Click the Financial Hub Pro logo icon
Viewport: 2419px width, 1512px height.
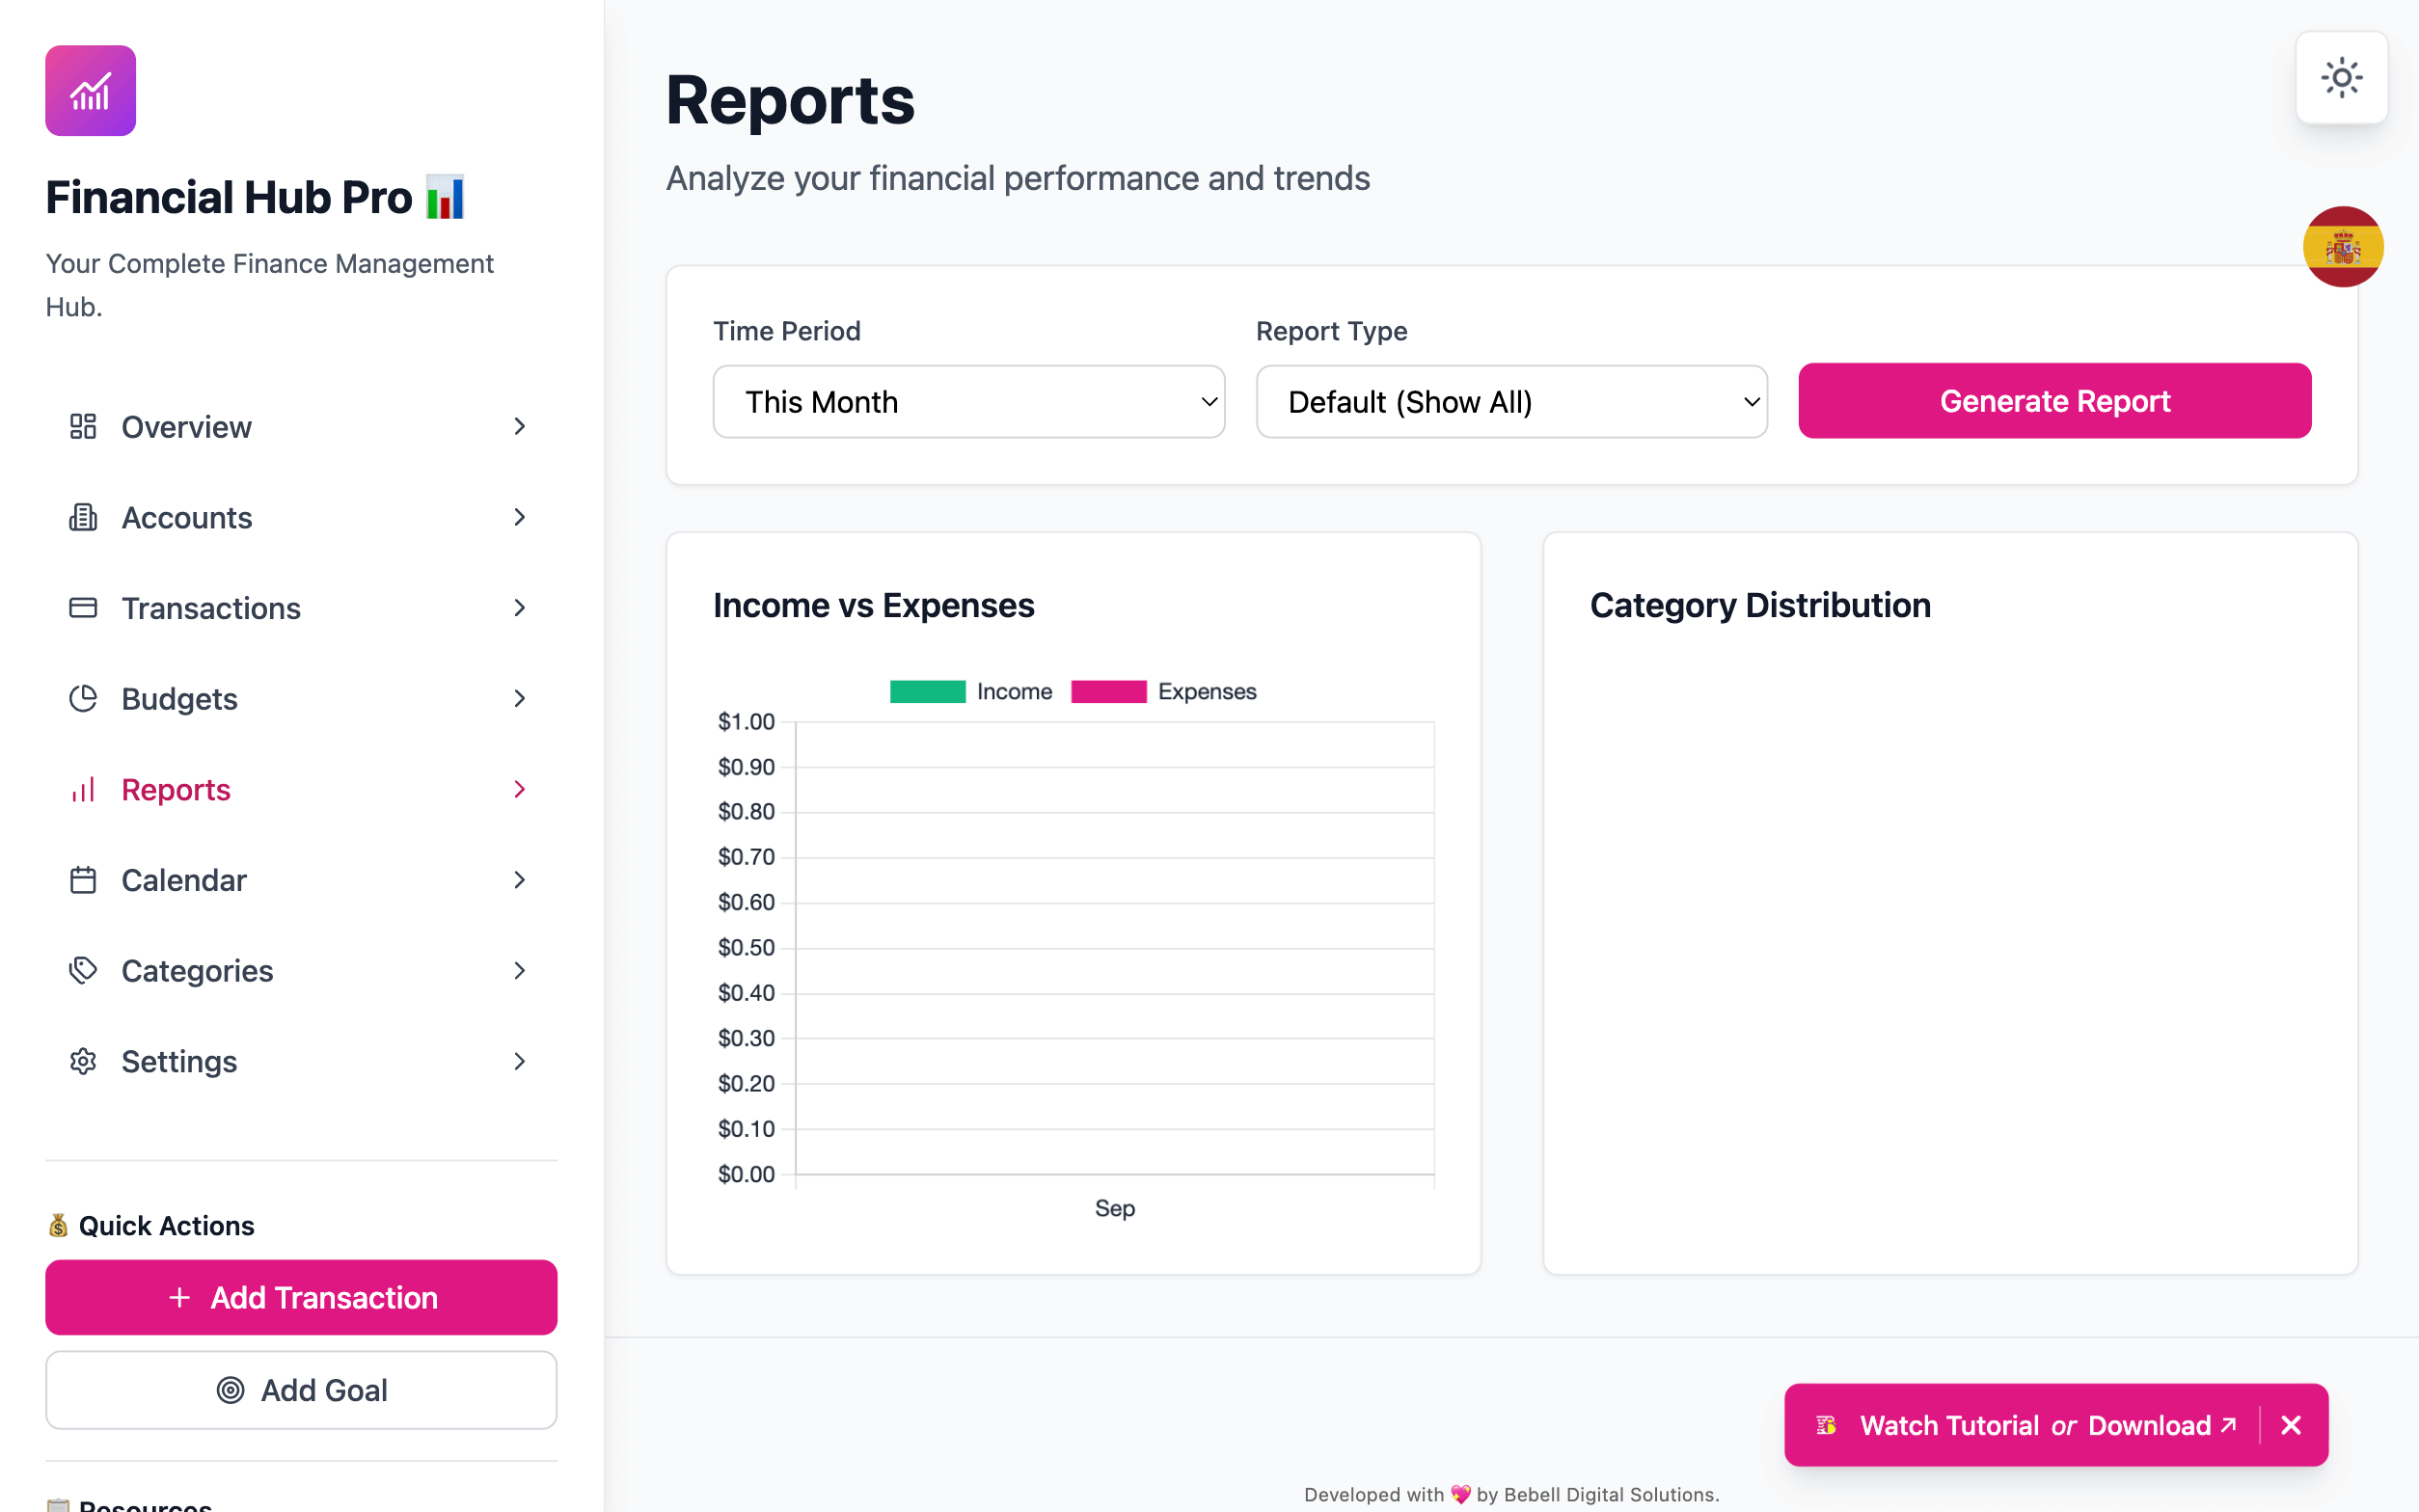click(x=90, y=91)
